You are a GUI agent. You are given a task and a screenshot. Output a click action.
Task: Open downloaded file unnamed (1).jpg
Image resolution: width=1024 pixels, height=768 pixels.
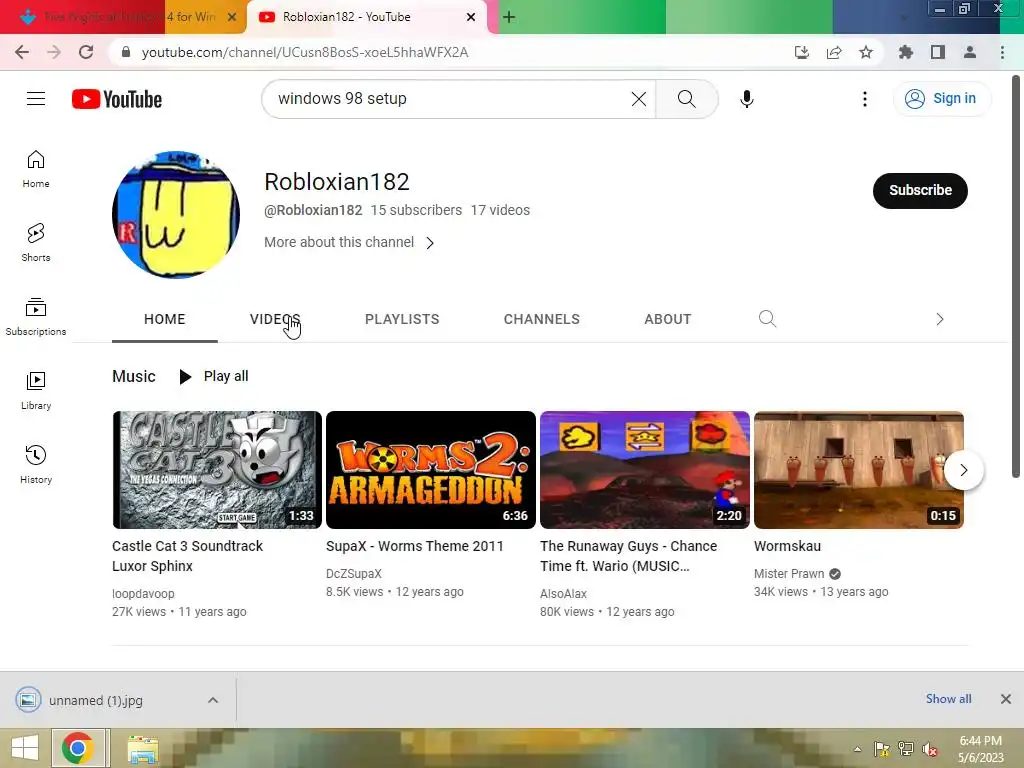95,700
